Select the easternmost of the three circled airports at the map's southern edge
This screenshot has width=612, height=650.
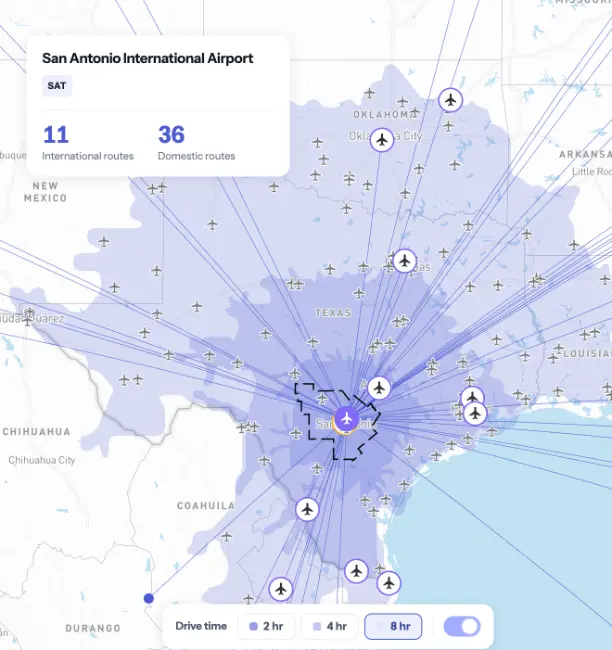pyautogui.click(x=389, y=583)
